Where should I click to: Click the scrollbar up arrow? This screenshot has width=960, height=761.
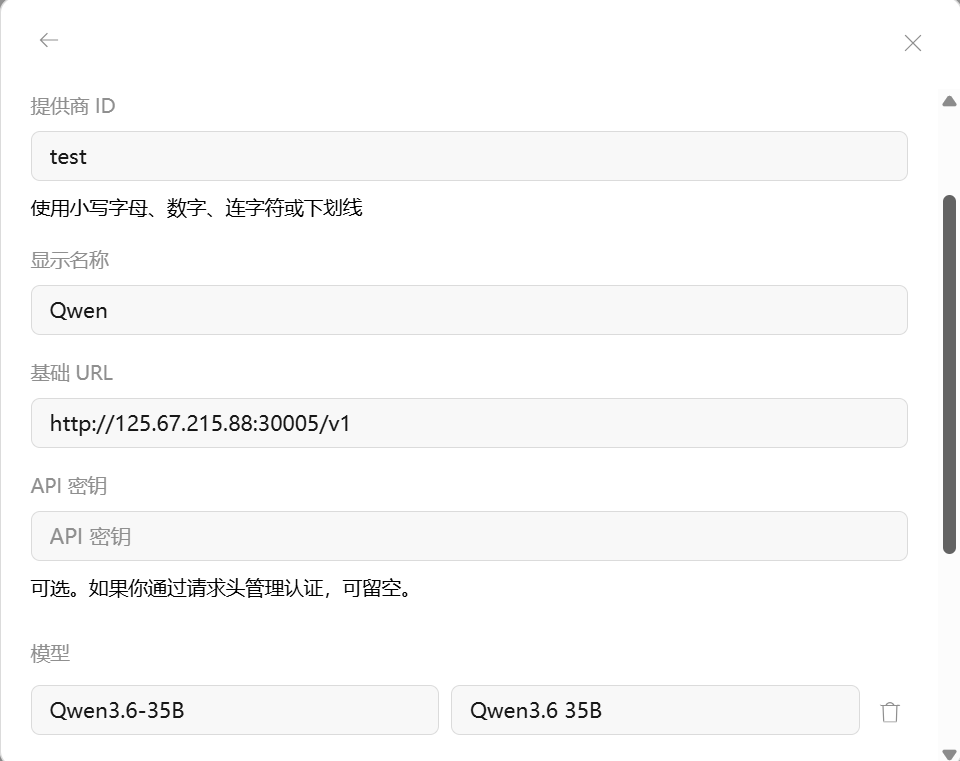[x=950, y=101]
